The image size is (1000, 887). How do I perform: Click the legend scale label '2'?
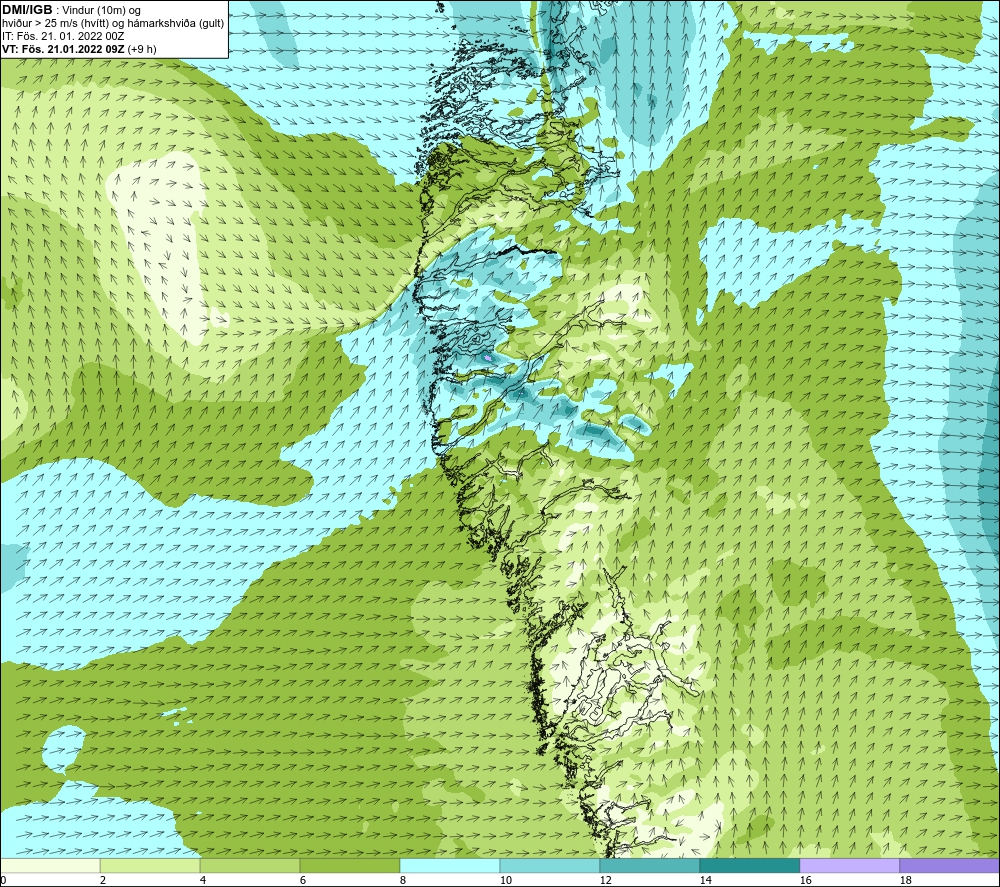[103, 880]
